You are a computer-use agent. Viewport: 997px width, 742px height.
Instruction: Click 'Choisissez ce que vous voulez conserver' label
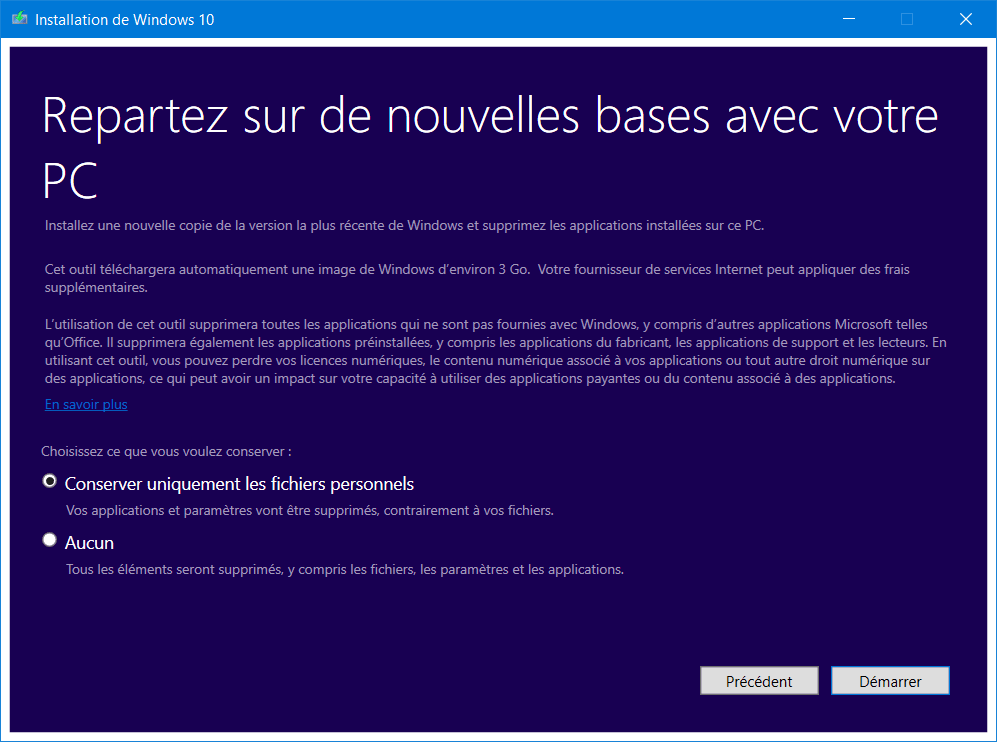(166, 451)
